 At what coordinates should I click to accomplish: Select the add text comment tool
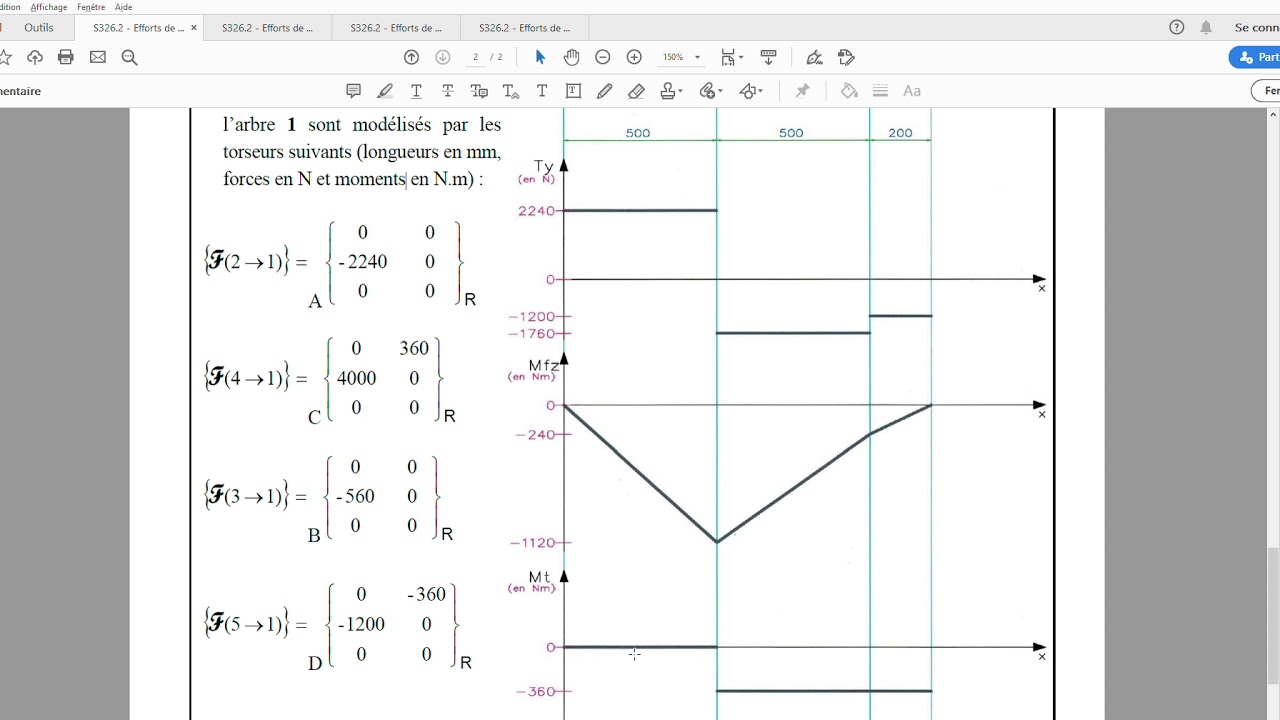click(542, 91)
